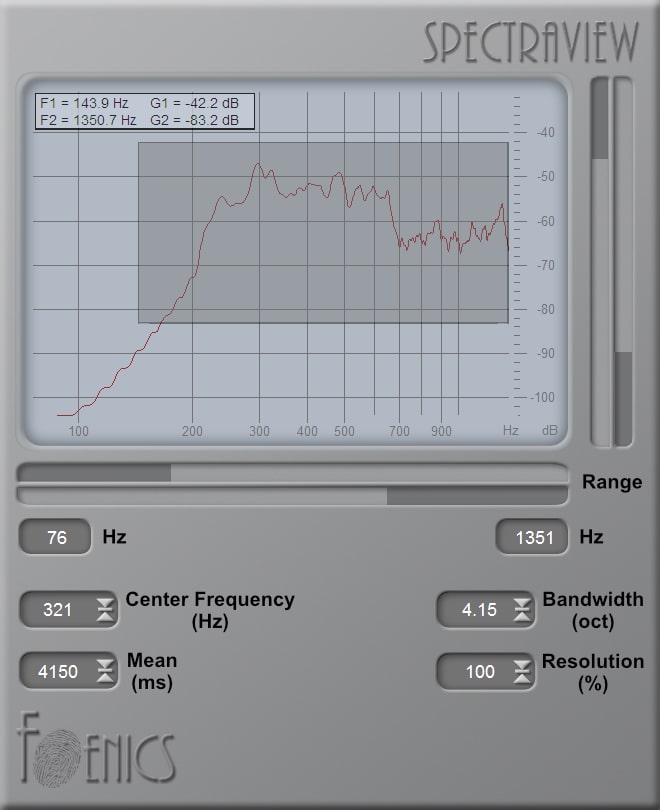The width and height of the screenshot is (660, 810).
Task: Increase the Mean (ms) value with up arrow
Action: (x=105, y=665)
